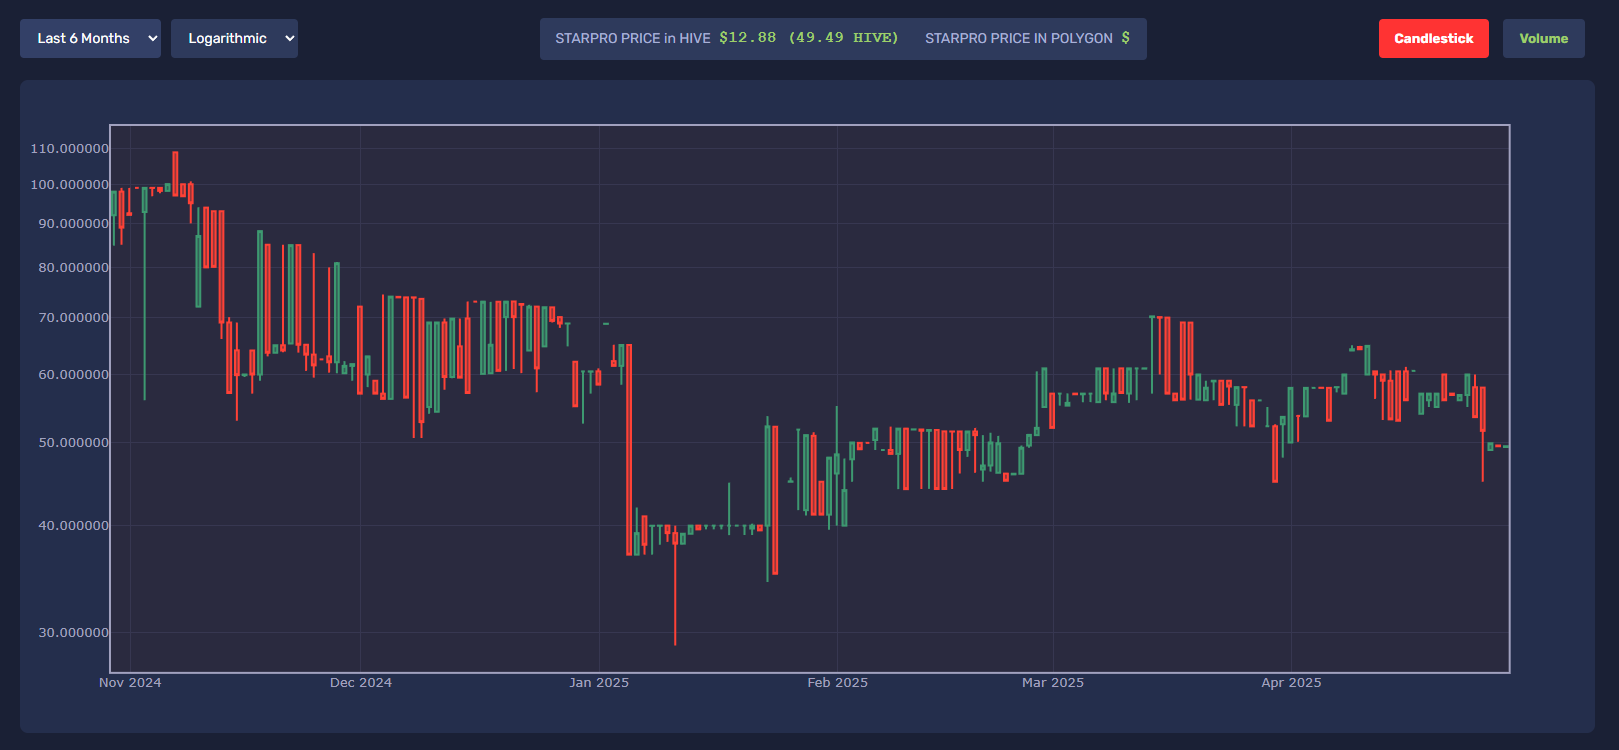Click the highest red candle near 110

[175, 173]
